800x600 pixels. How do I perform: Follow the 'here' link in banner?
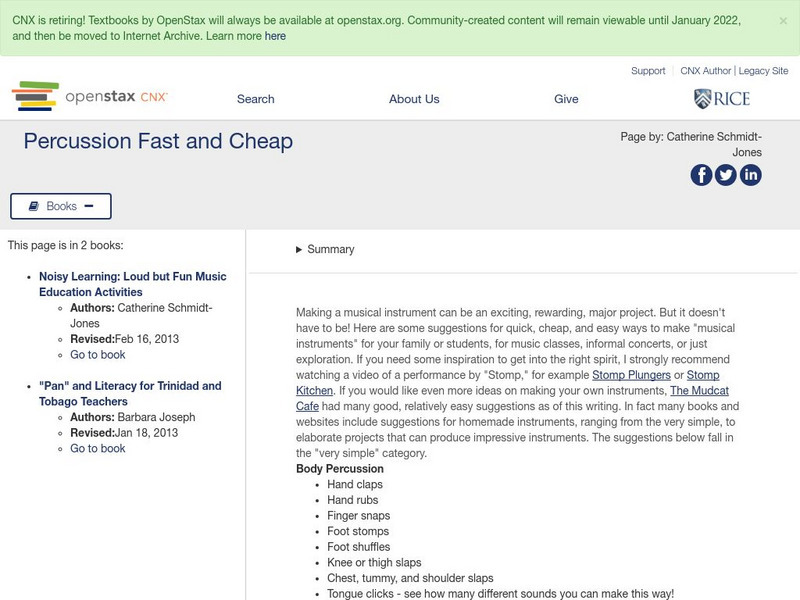(x=275, y=36)
